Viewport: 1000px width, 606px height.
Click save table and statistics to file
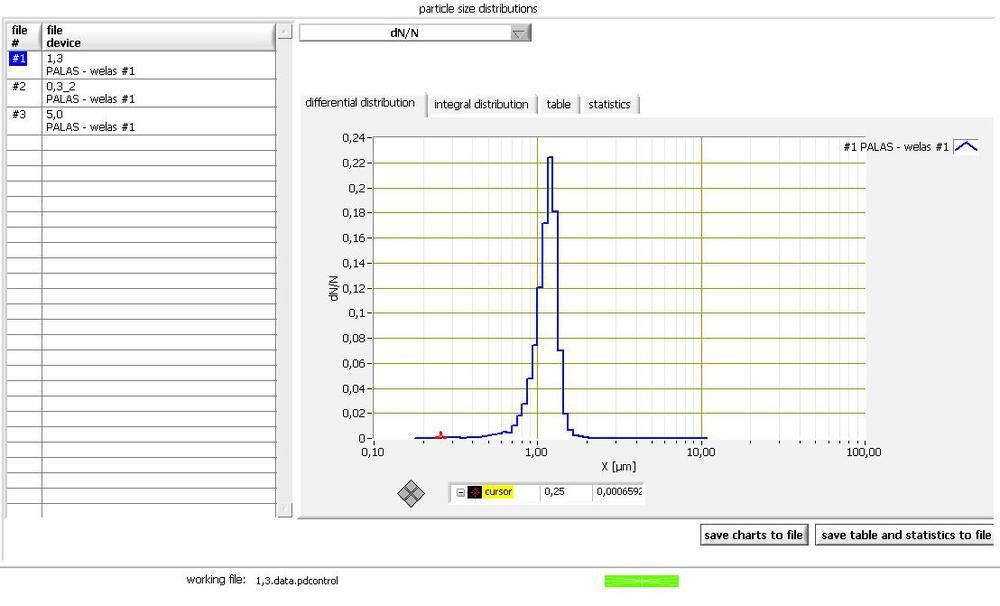(905, 535)
